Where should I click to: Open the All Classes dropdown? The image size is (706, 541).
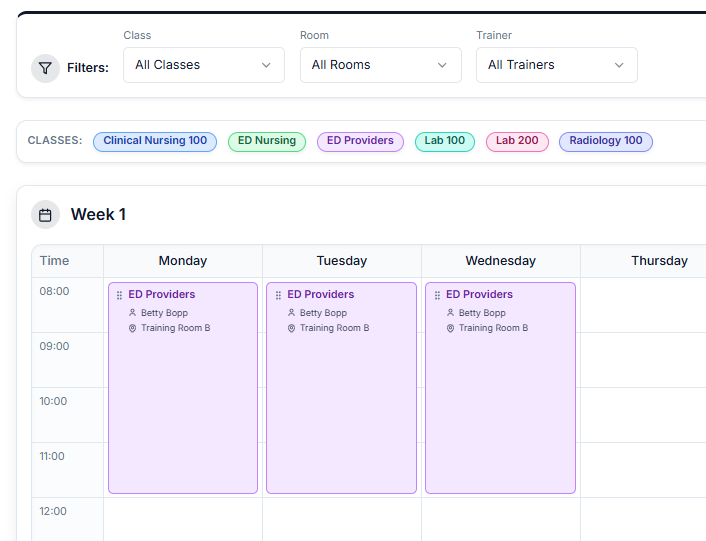tap(204, 65)
